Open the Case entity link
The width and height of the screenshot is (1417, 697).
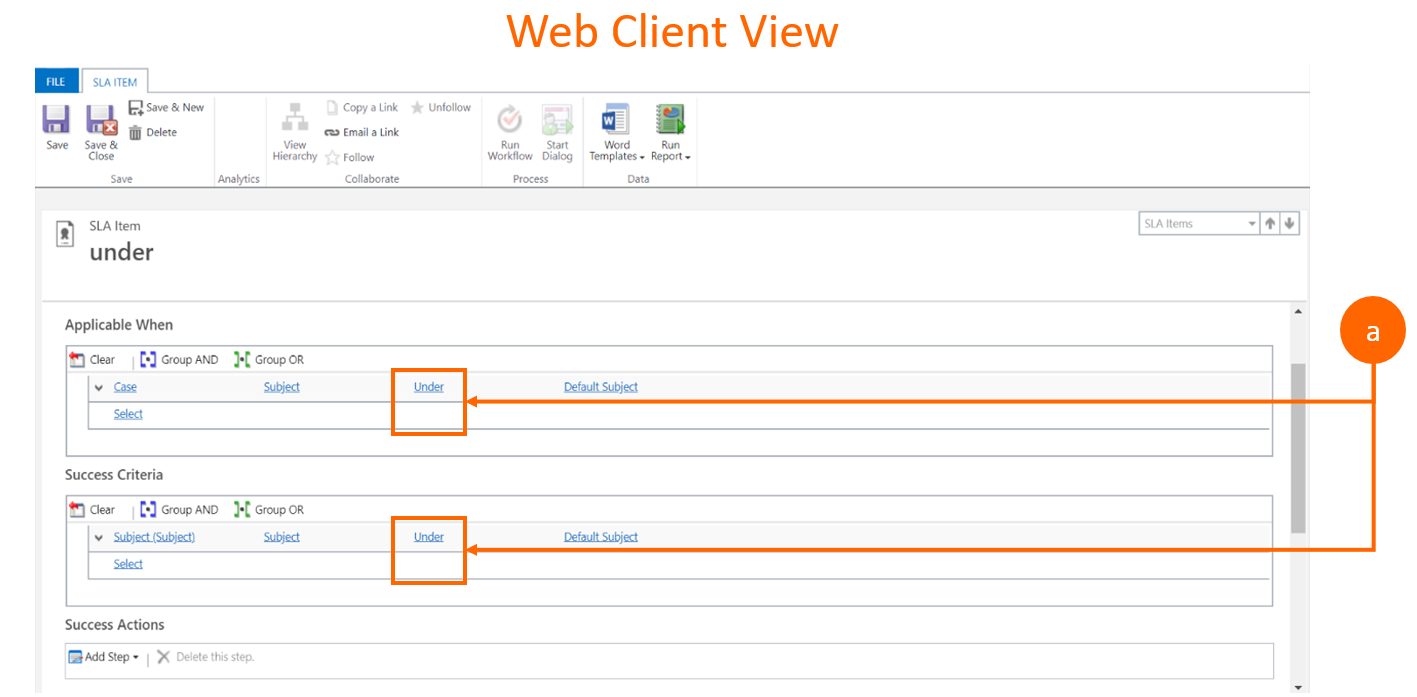(x=125, y=387)
